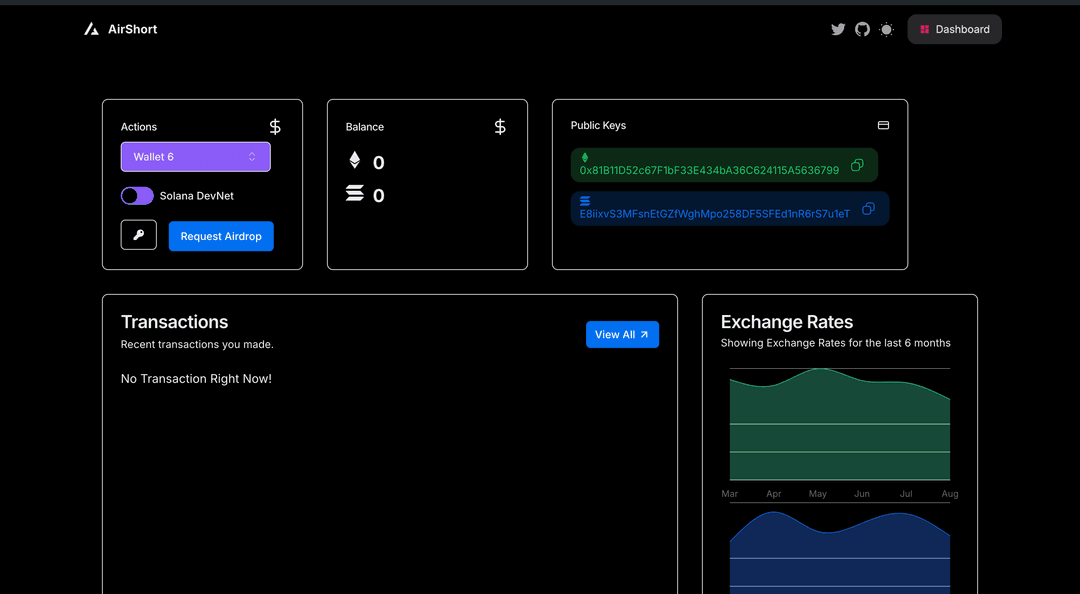Click the Wallet 6 selector chevron arrows
1080x594 pixels.
[x=252, y=157]
